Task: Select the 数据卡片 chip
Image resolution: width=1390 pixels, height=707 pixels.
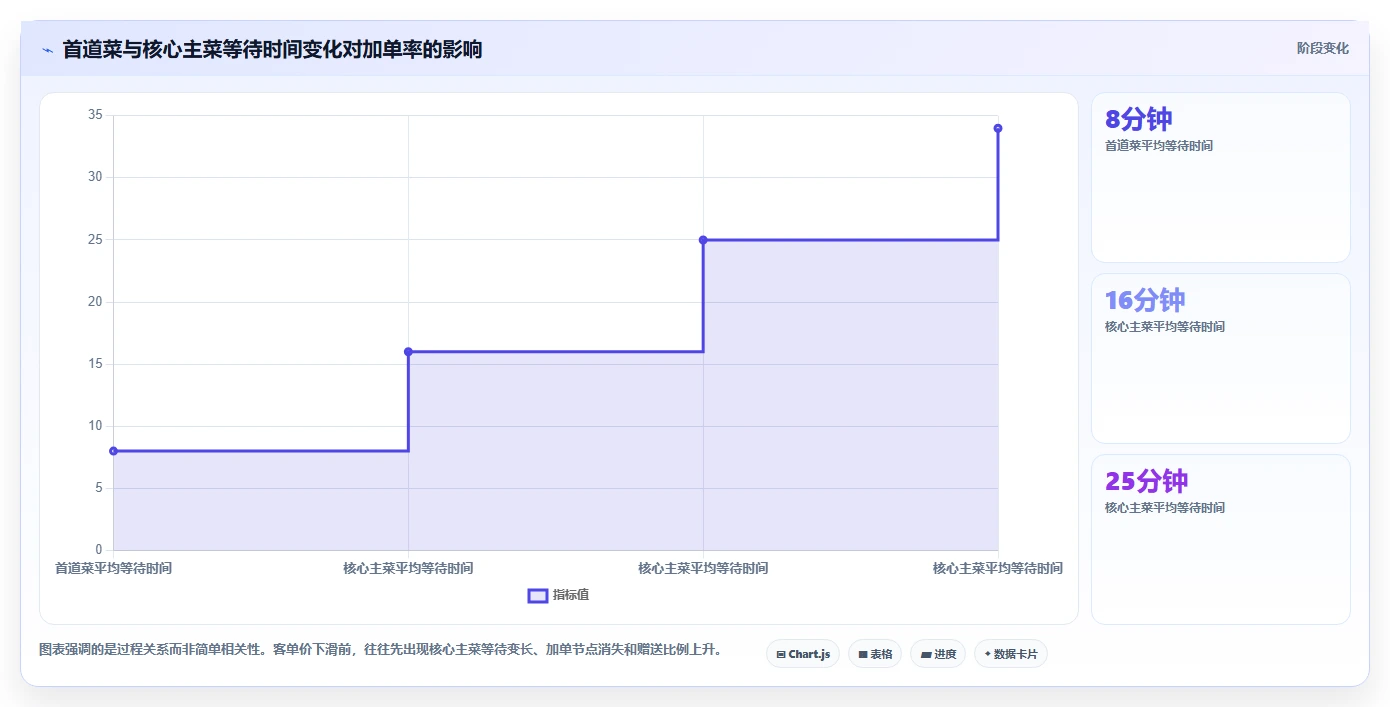Action: point(1011,654)
